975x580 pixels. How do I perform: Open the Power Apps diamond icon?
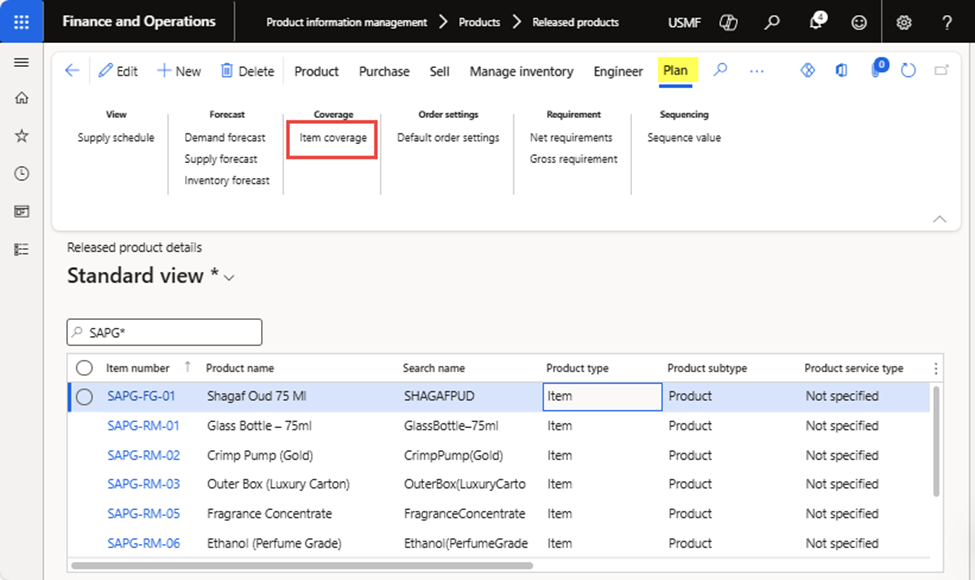coord(807,70)
